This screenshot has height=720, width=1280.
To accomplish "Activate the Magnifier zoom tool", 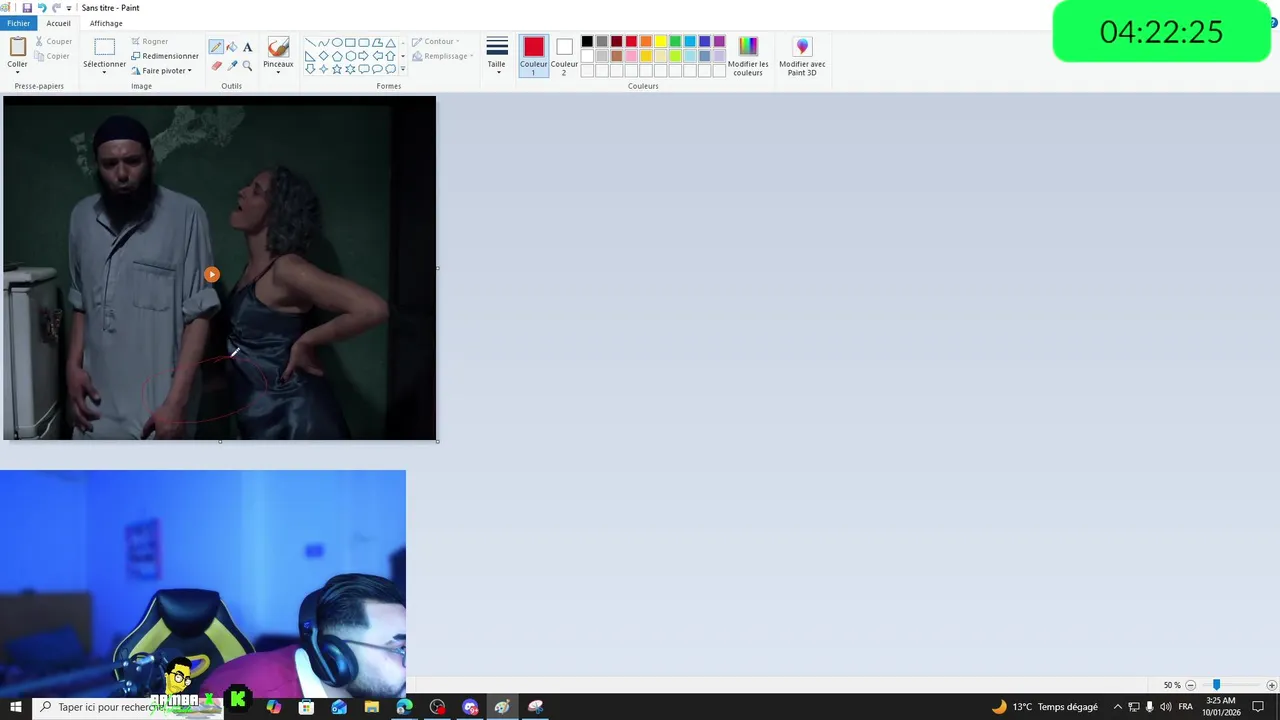I will click(x=248, y=65).
